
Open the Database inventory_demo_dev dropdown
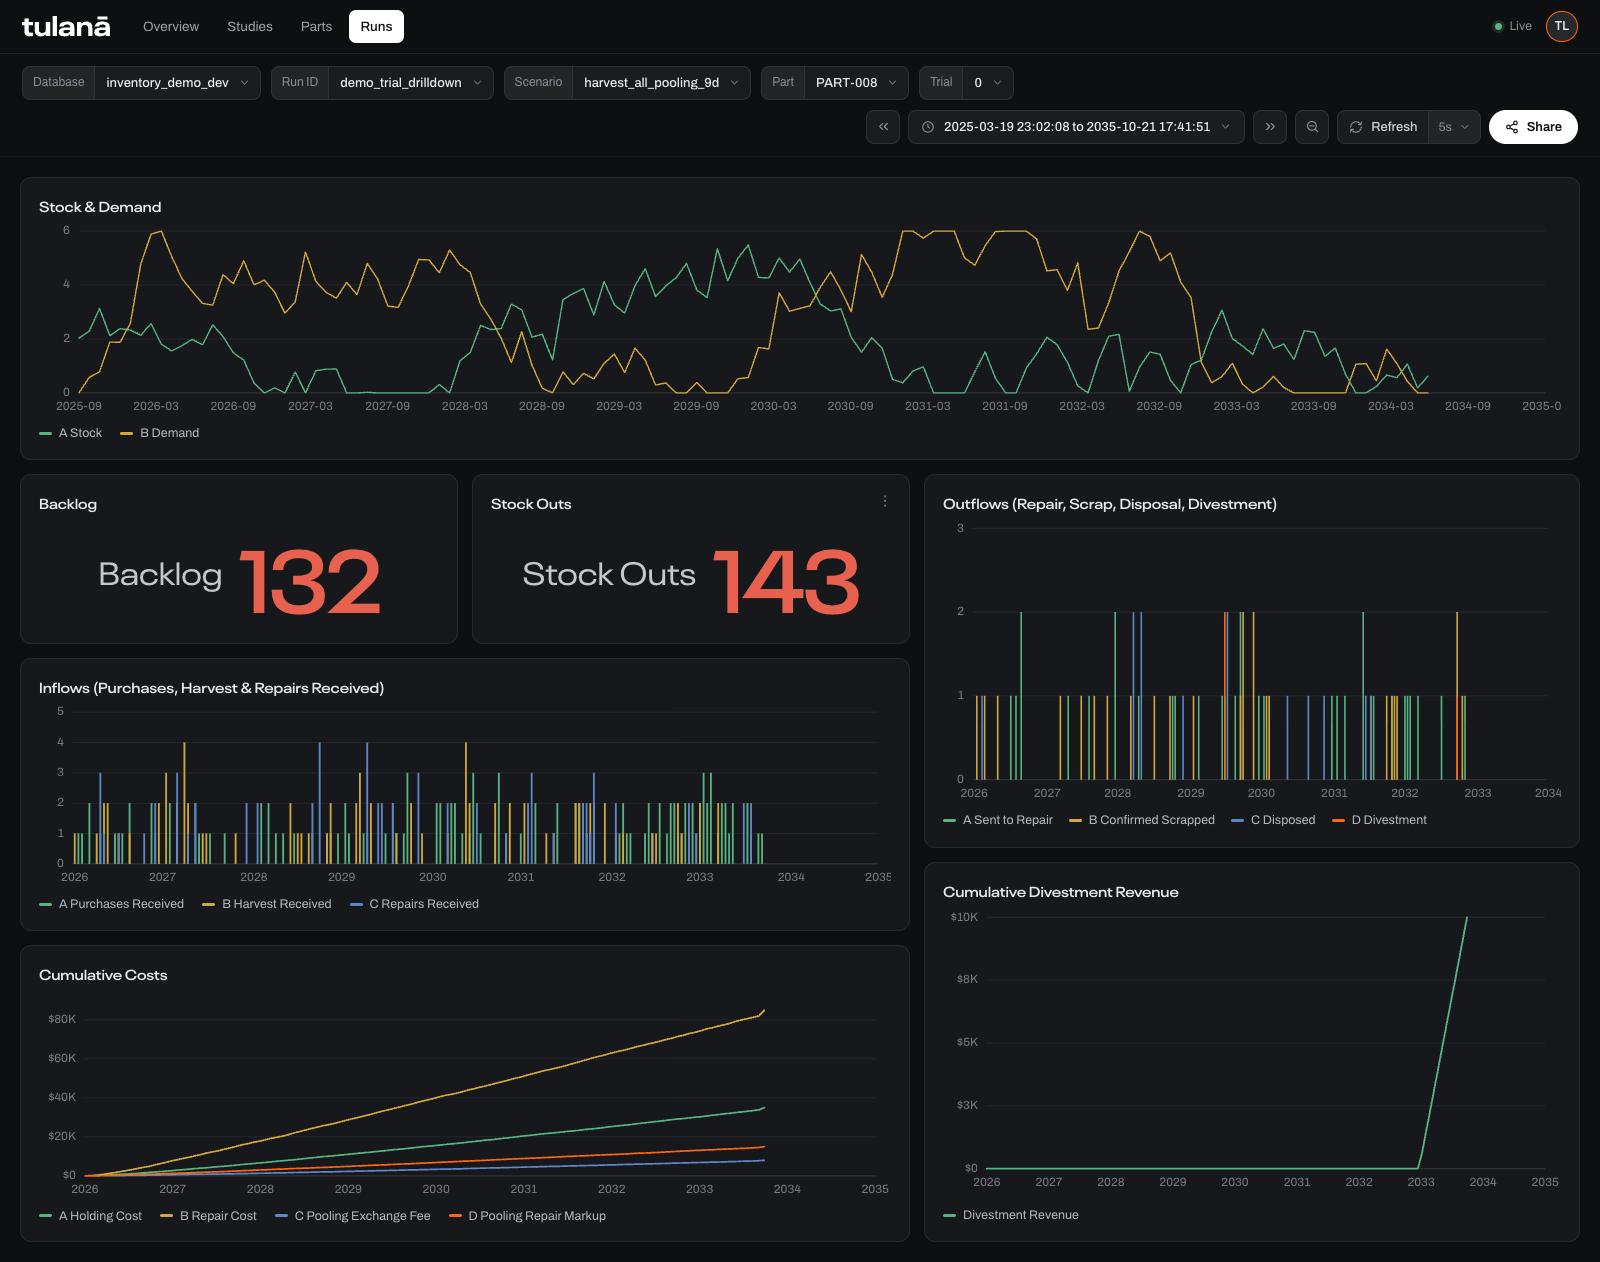click(141, 83)
